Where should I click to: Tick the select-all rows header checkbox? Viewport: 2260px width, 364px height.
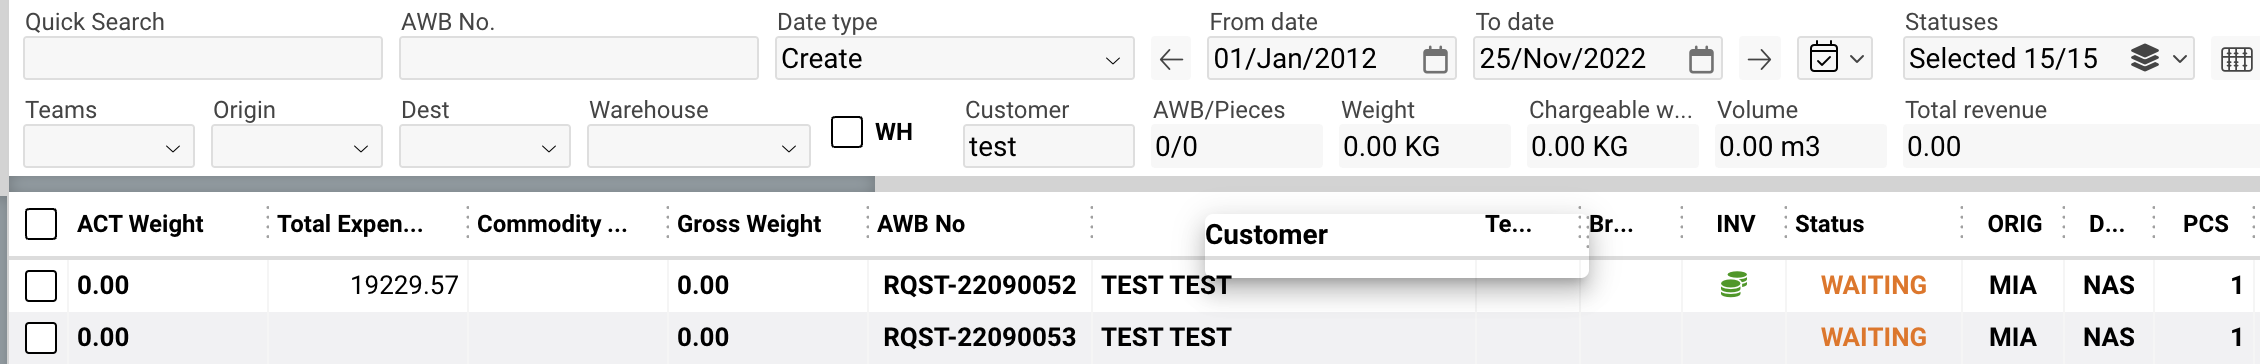coord(41,224)
